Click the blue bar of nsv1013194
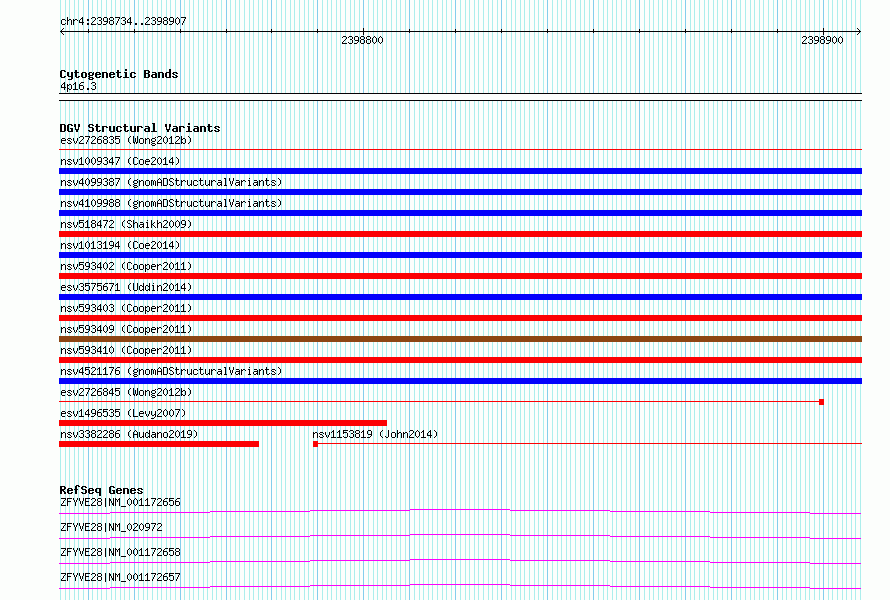 coord(460,255)
